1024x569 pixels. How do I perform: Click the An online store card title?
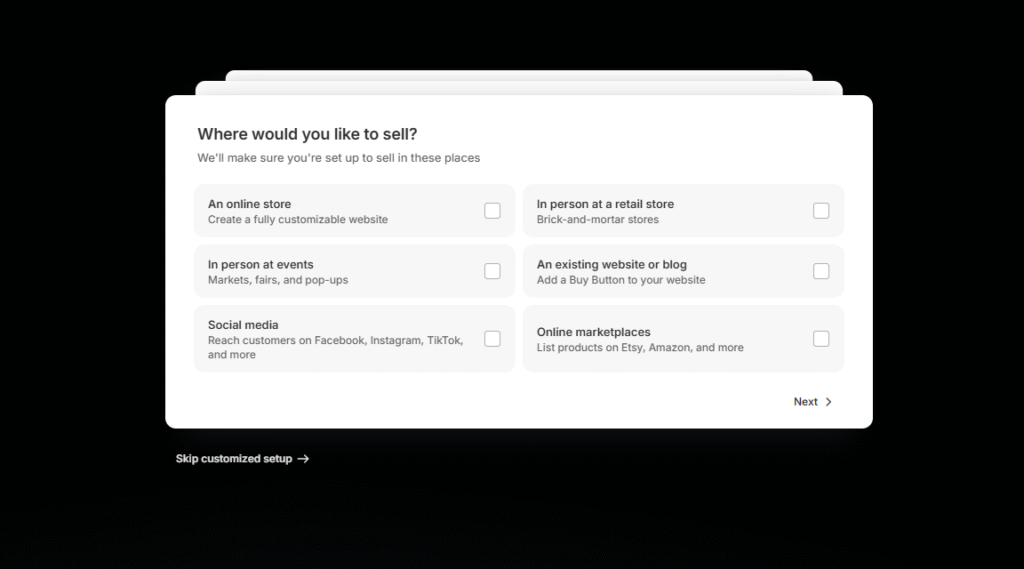pos(249,204)
